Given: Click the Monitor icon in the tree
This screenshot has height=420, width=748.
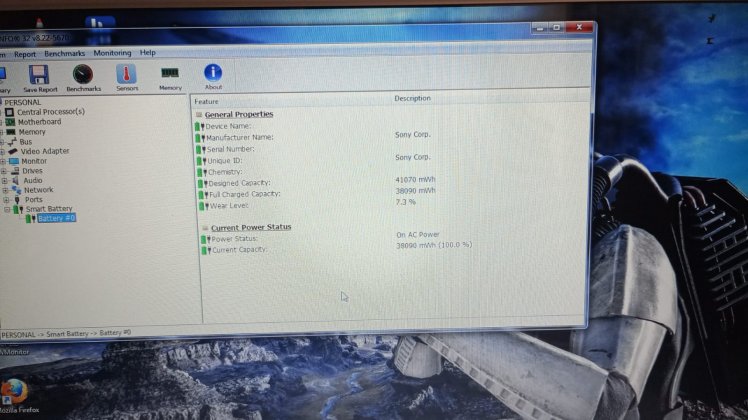Looking at the screenshot, I should (13, 161).
